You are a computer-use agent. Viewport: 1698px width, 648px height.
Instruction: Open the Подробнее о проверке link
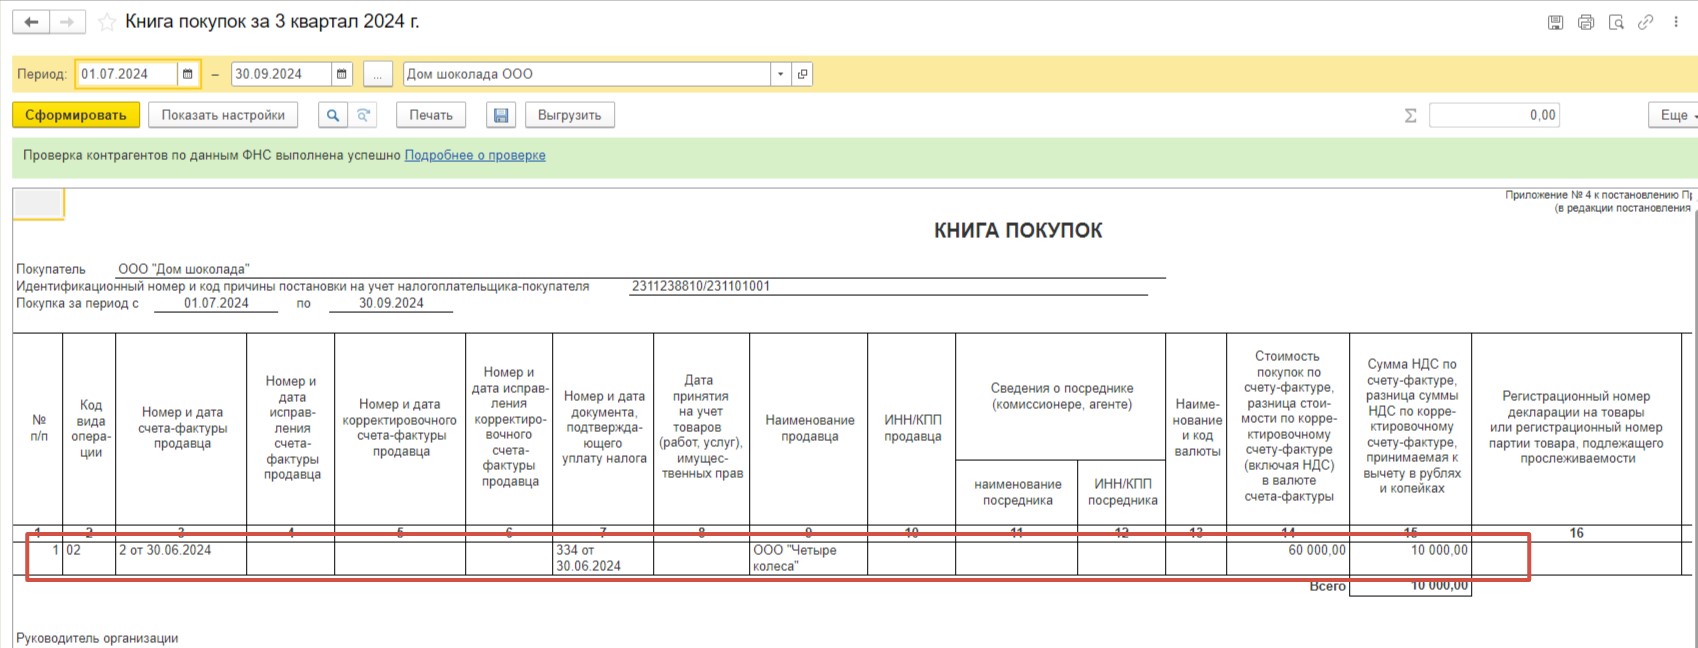pos(475,155)
